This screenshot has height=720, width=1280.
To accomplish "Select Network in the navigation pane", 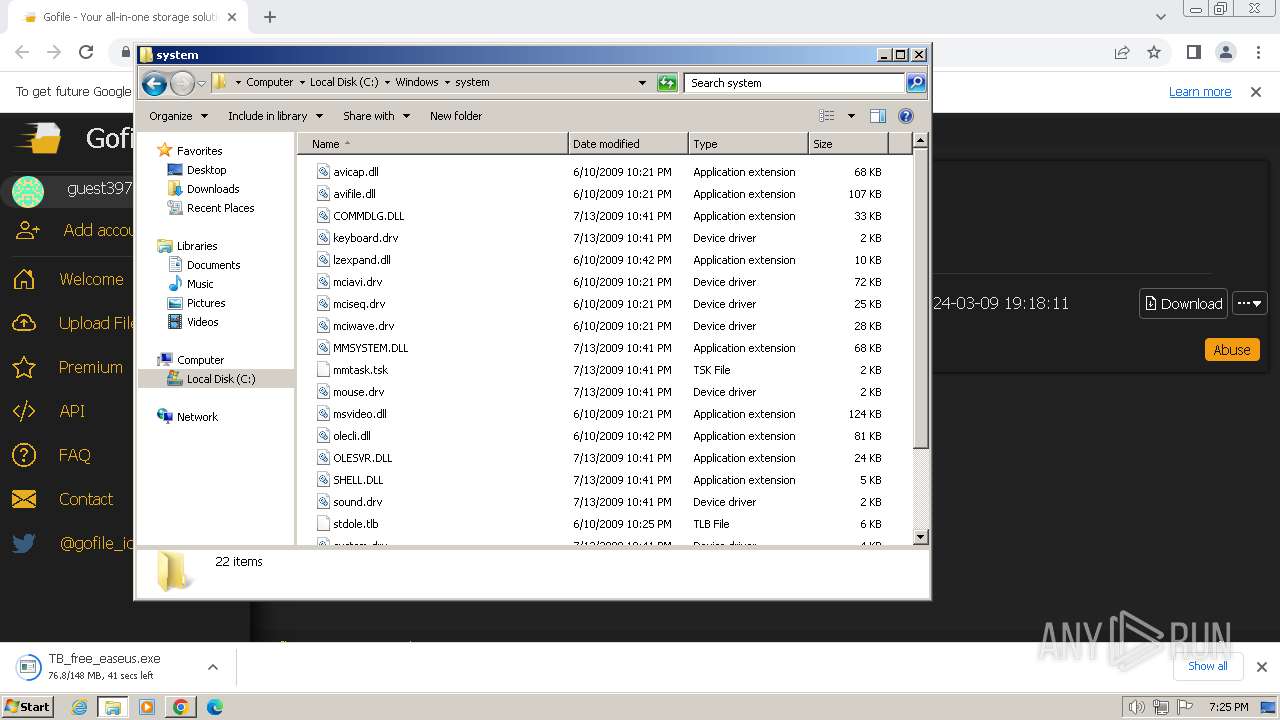I will (x=197, y=417).
